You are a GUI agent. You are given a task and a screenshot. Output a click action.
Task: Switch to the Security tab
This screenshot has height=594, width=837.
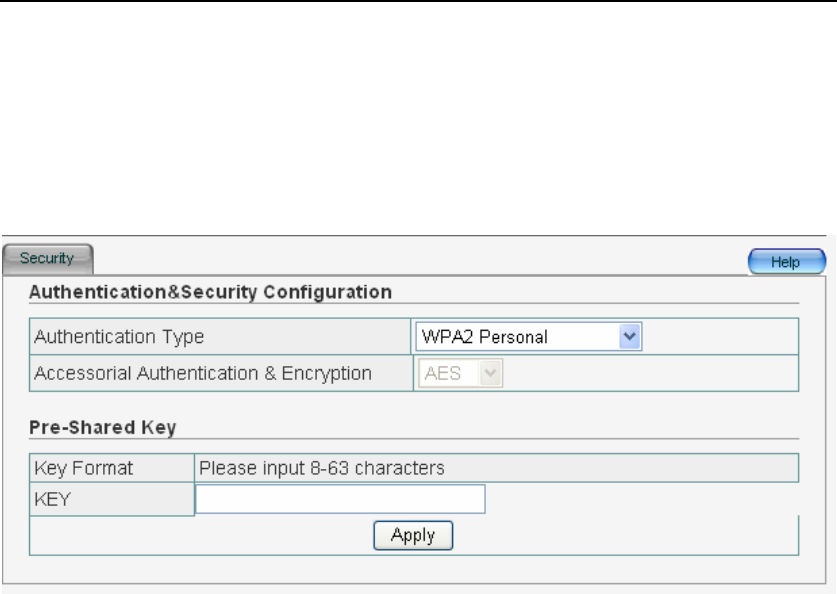point(47,258)
